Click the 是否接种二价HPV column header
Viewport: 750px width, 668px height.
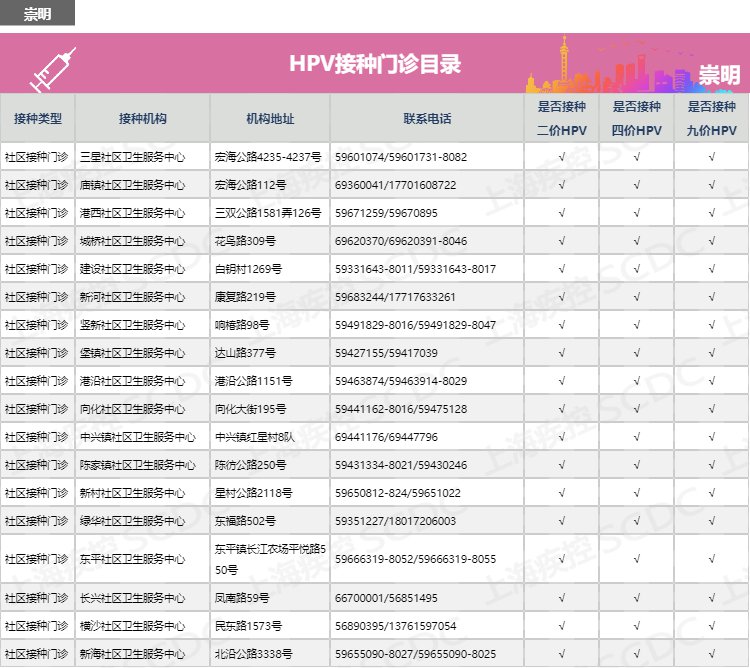pos(561,118)
